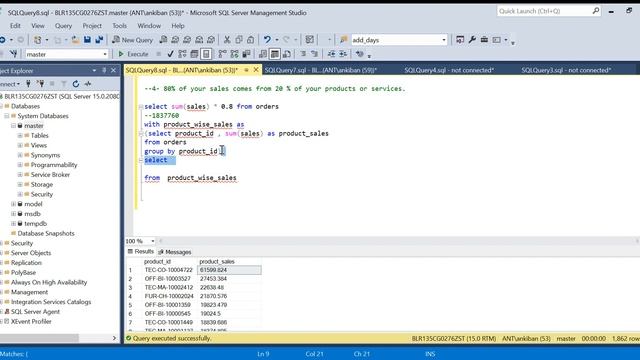Select Results to Text icon
This screenshot has height=360, width=640.
coord(263,54)
